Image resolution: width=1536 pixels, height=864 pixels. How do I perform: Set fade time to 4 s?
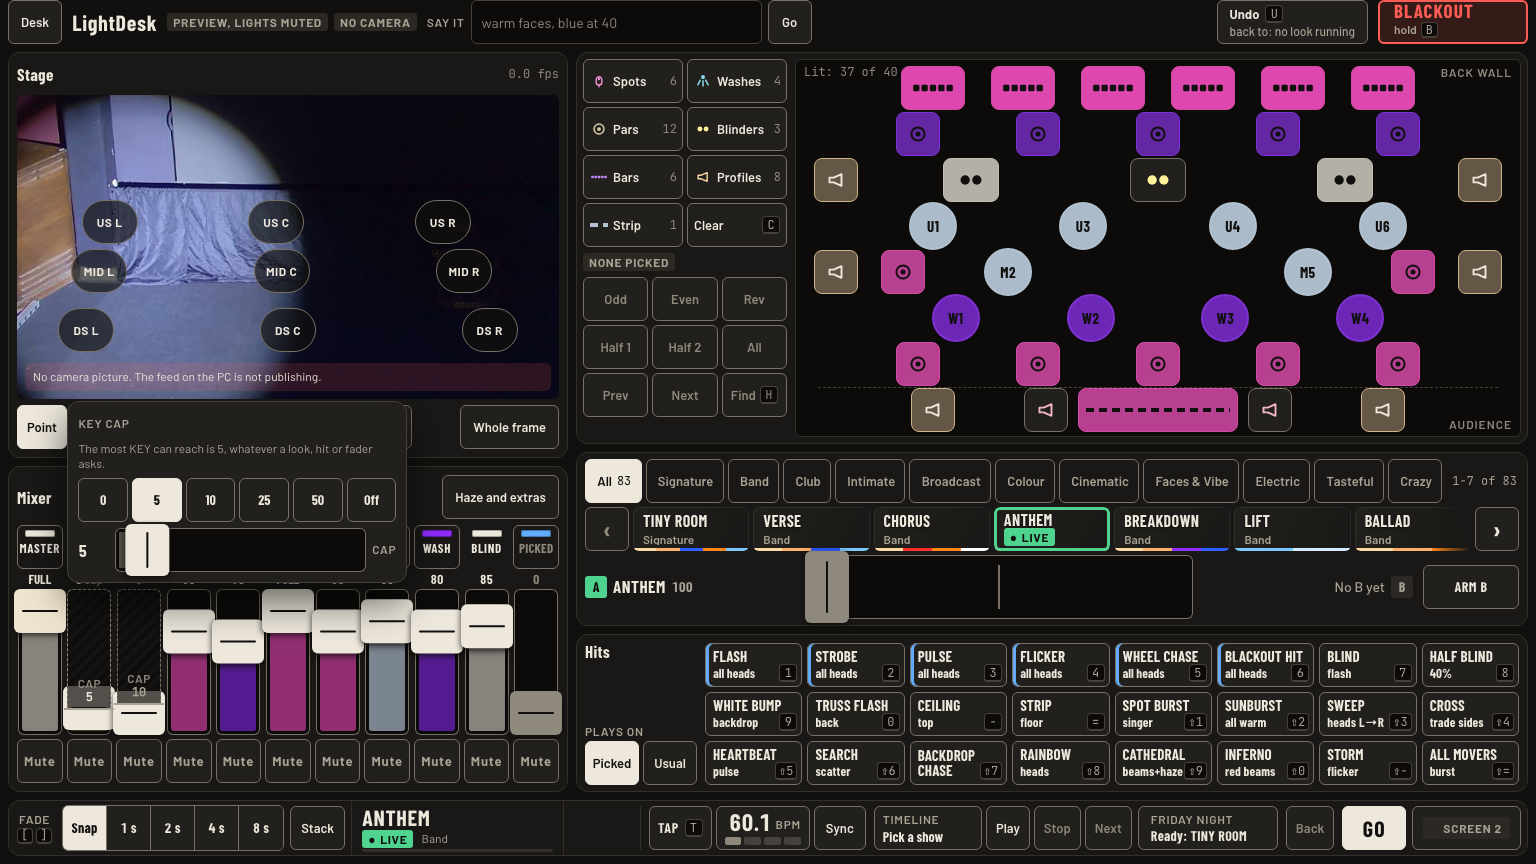[216, 828]
